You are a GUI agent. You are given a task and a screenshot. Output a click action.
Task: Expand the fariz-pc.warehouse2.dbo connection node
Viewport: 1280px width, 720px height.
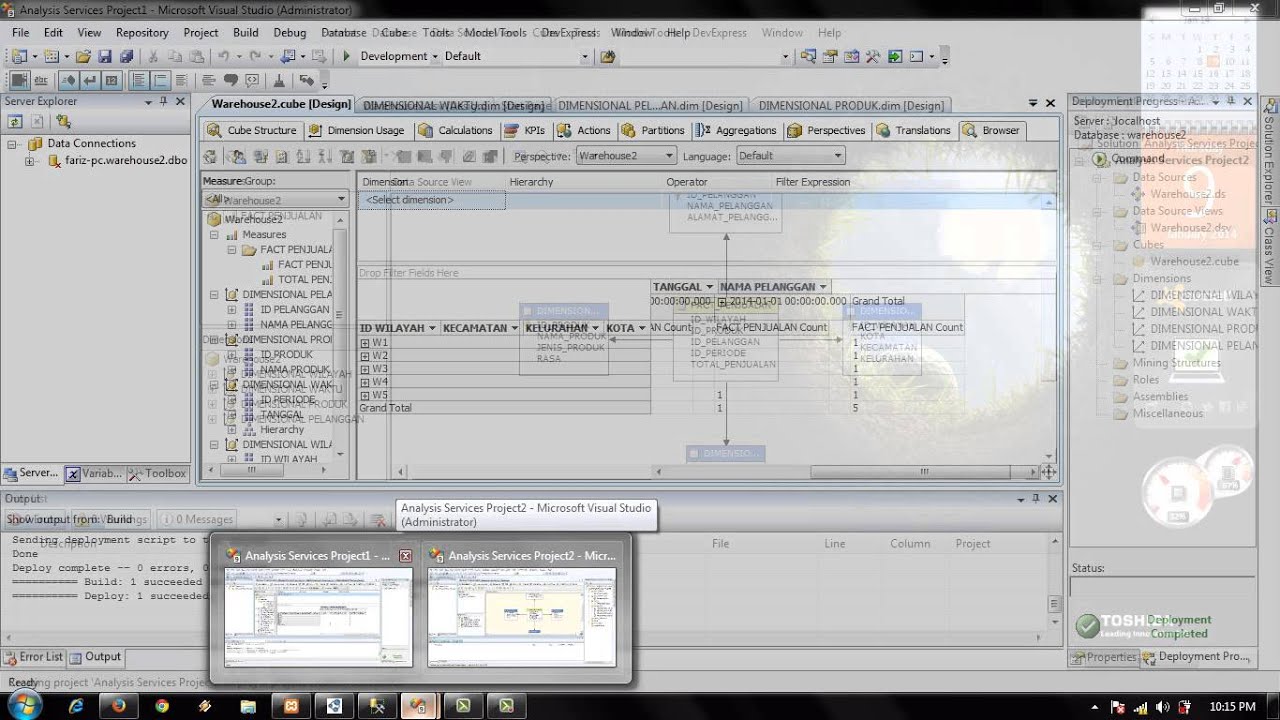30,160
